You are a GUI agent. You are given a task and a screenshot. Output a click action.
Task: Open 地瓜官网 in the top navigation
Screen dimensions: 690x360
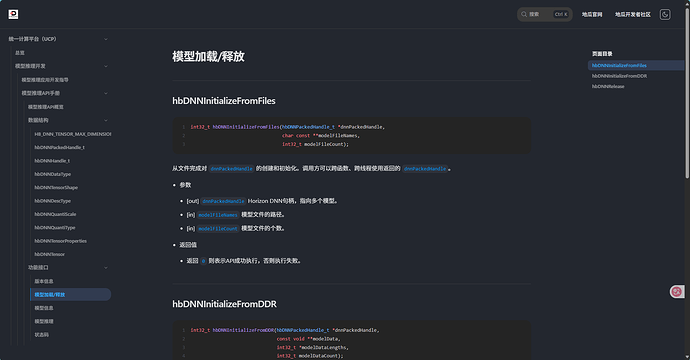point(592,15)
